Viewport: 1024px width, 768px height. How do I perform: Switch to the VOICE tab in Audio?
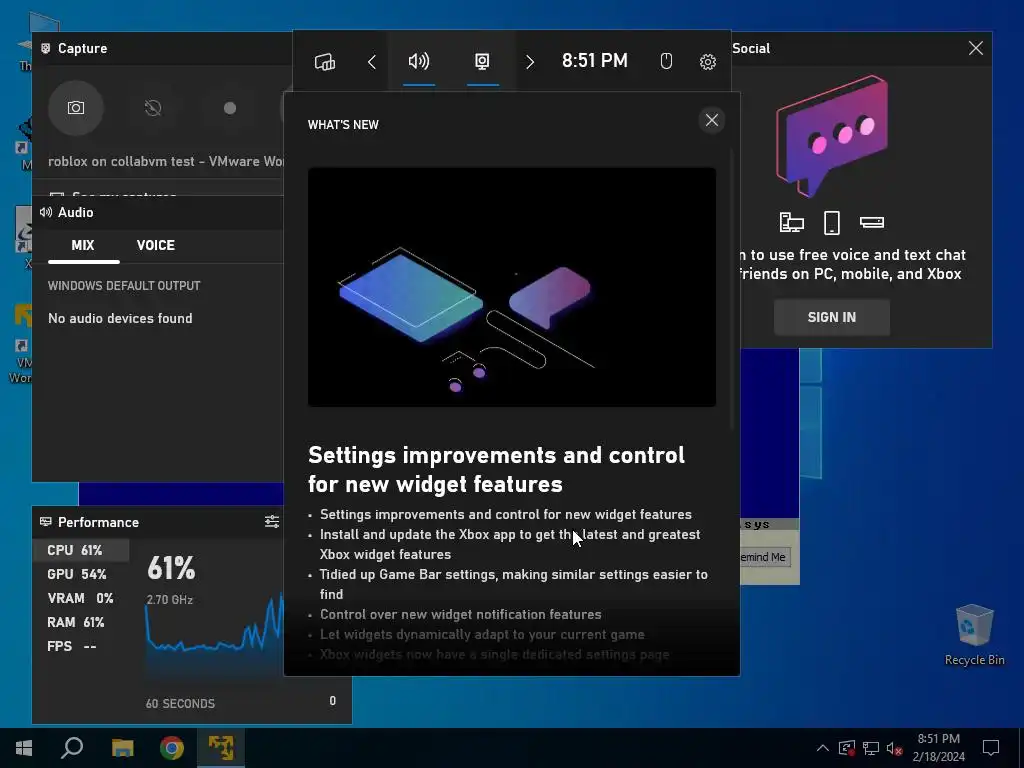click(155, 246)
